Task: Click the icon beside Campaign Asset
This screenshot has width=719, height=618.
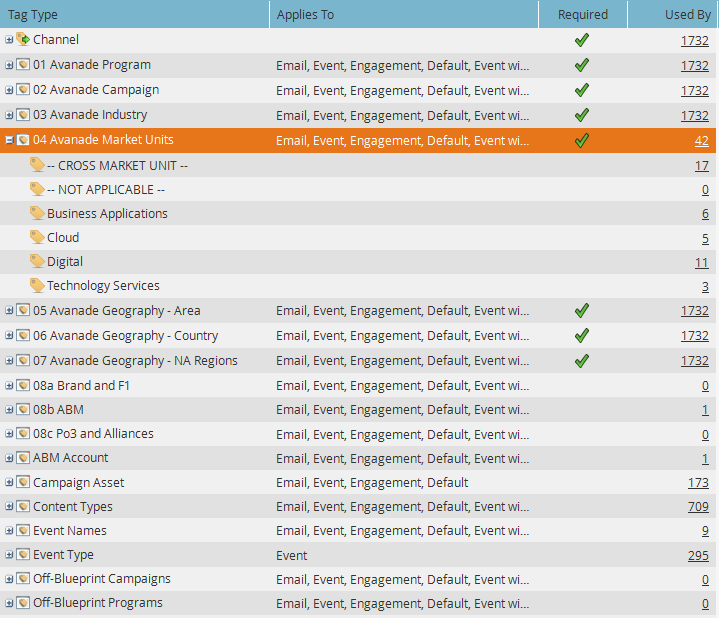Action: coord(23,483)
